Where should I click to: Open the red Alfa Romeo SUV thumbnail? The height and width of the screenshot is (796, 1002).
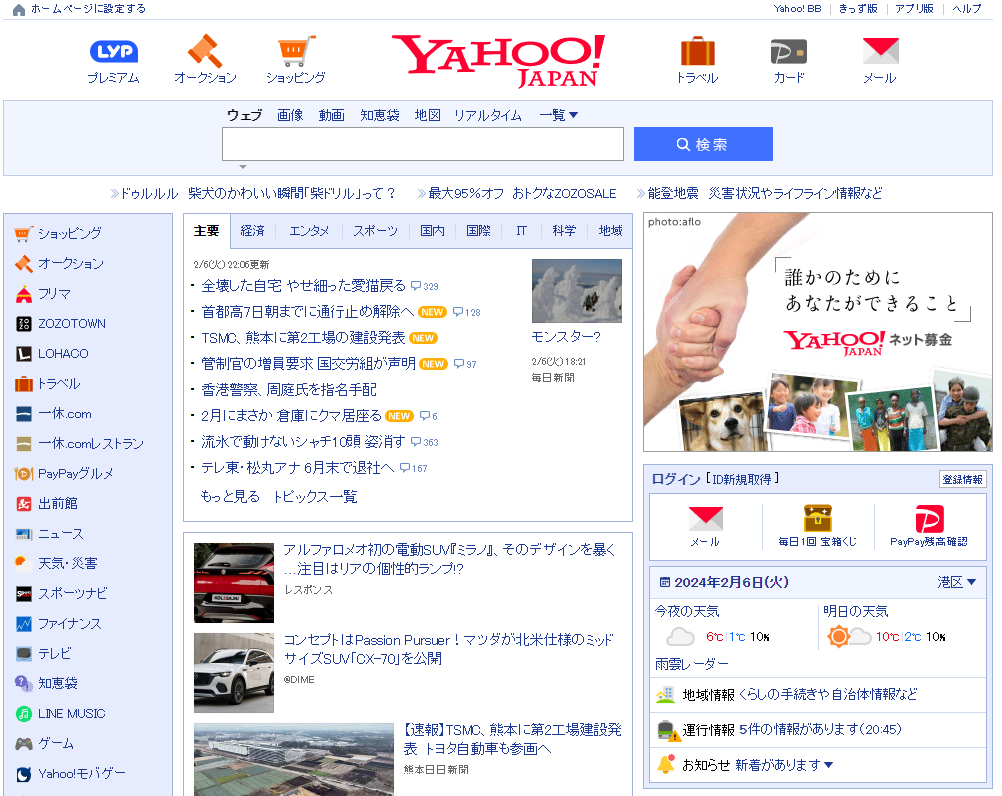click(x=234, y=583)
